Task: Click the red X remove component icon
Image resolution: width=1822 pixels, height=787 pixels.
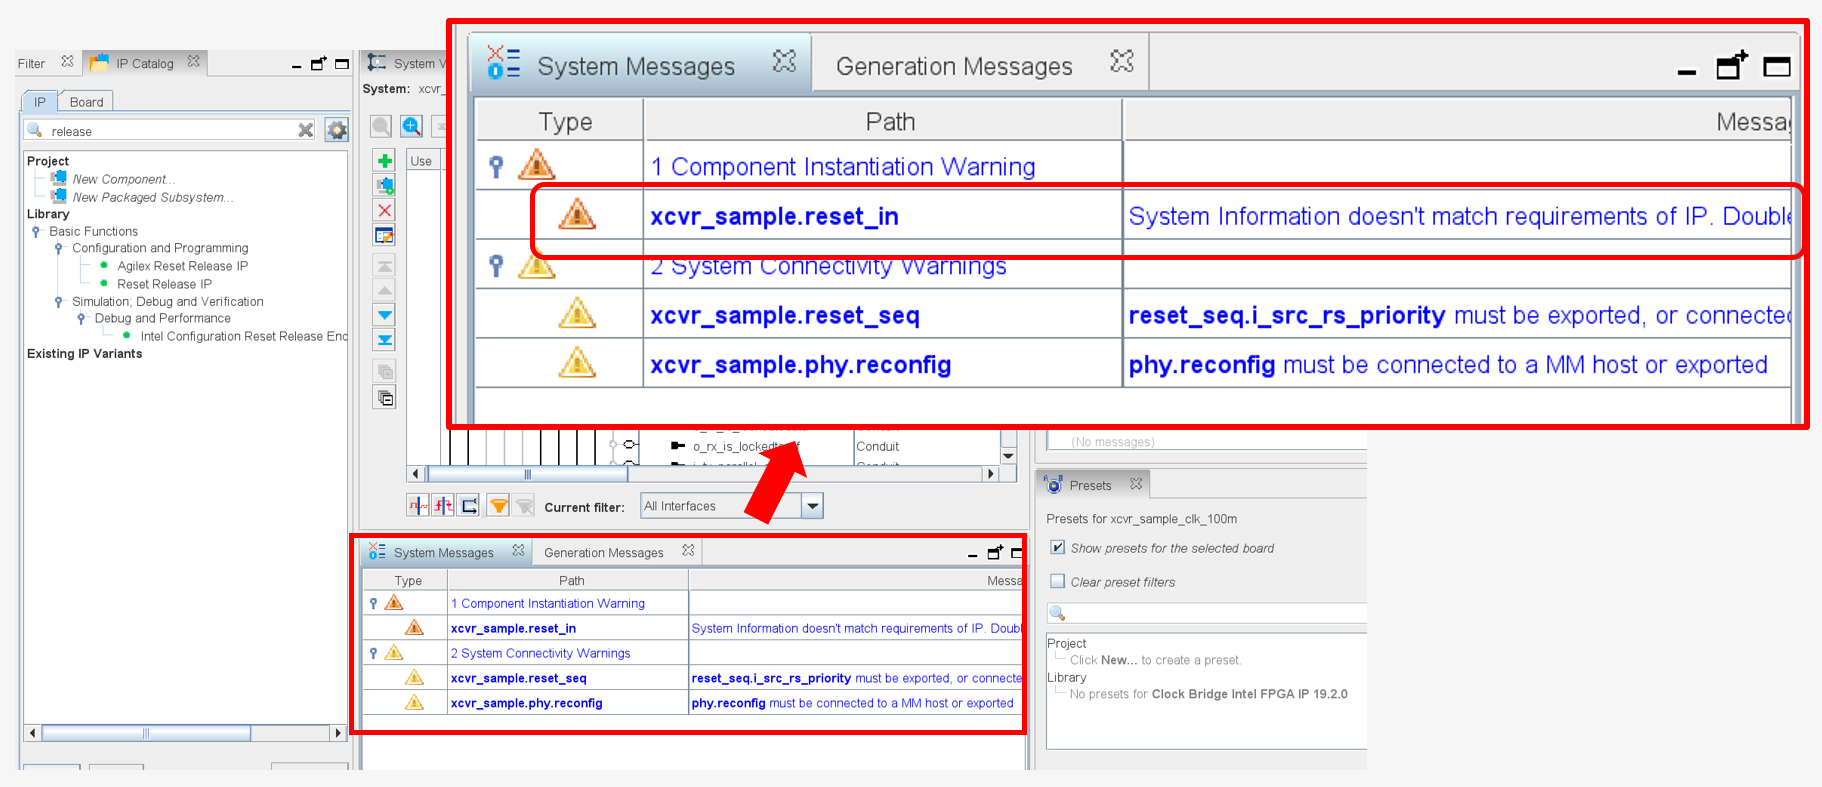Action: (x=384, y=210)
